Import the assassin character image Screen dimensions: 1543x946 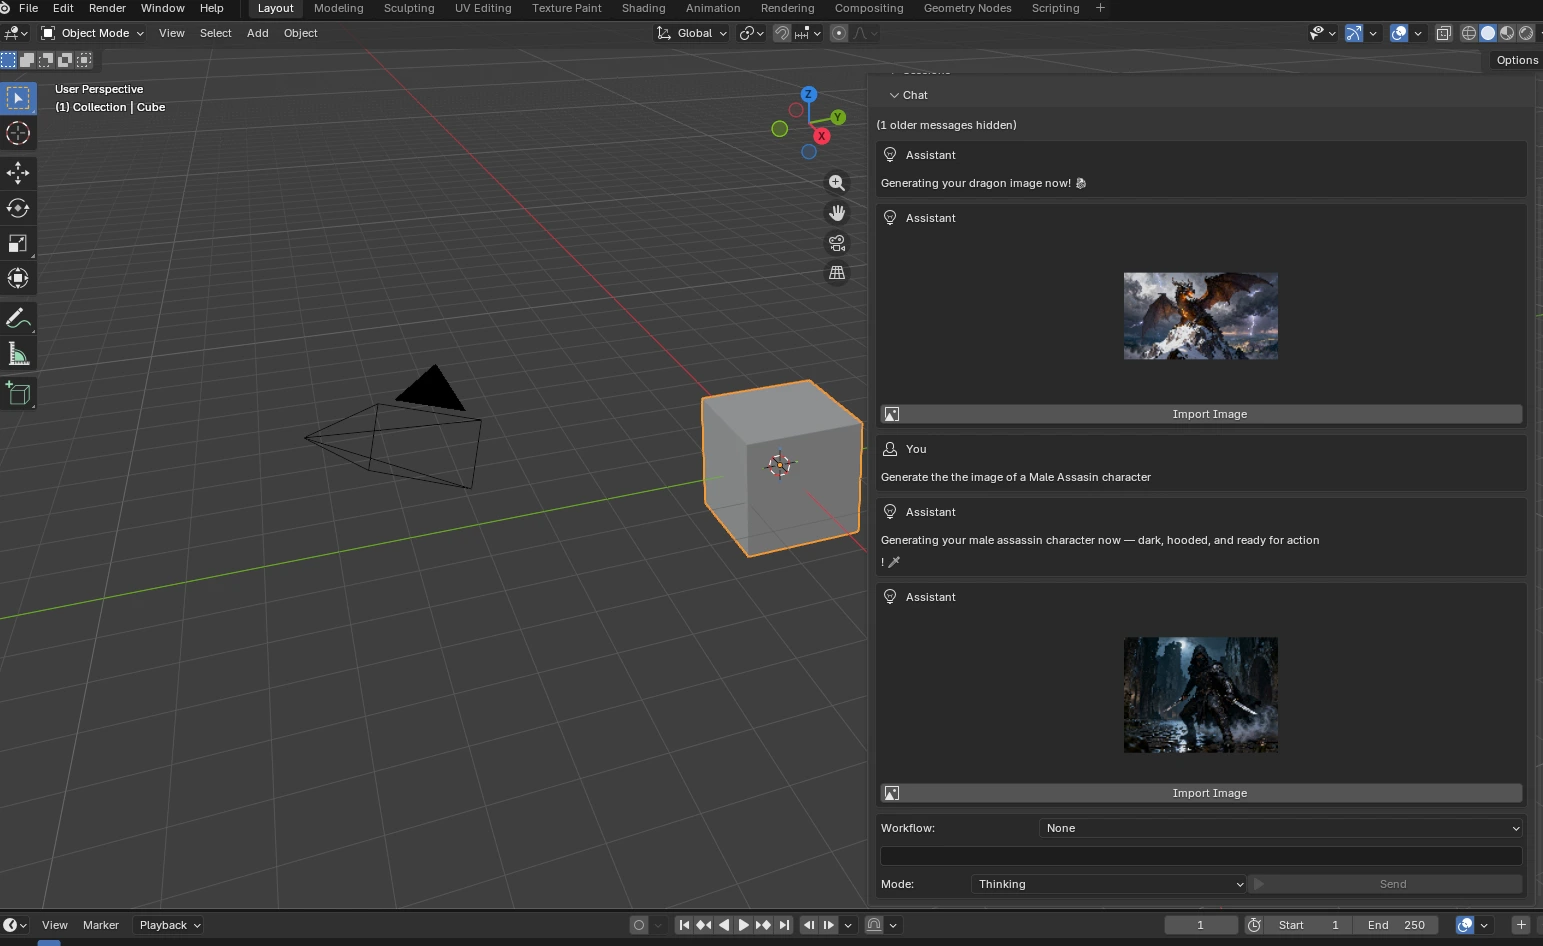point(1201,793)
